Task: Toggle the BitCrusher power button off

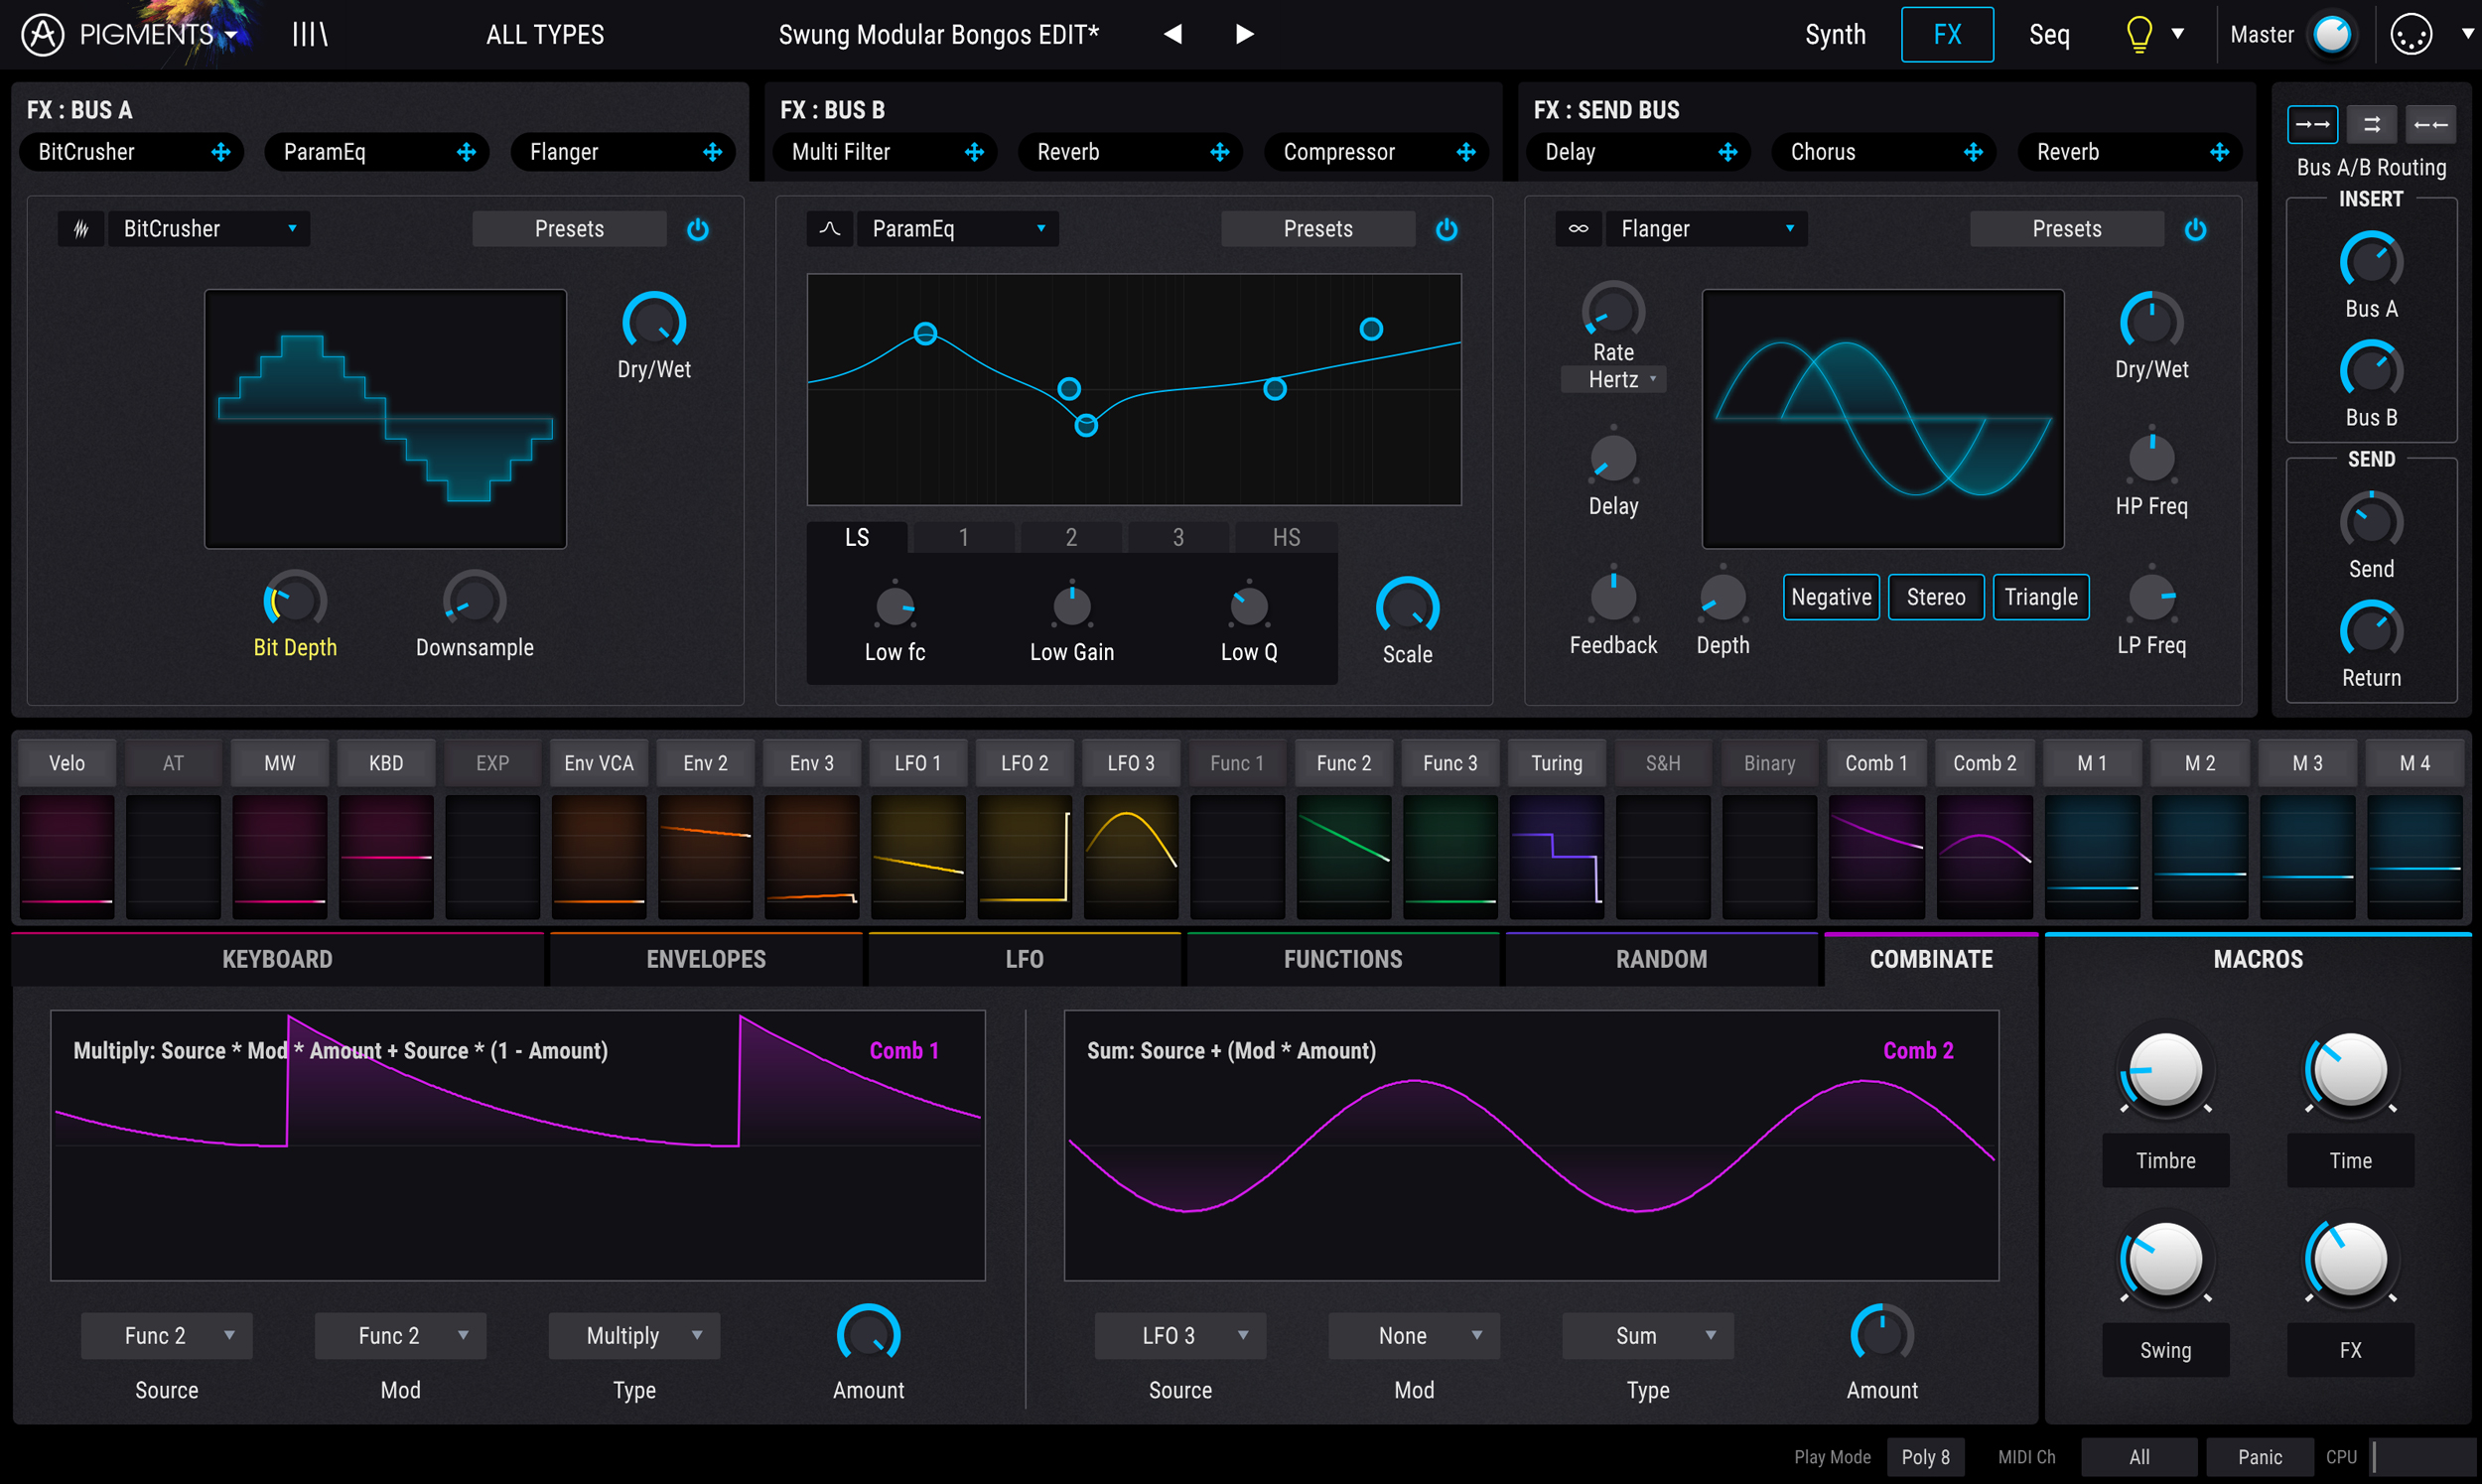Action: 698,230
